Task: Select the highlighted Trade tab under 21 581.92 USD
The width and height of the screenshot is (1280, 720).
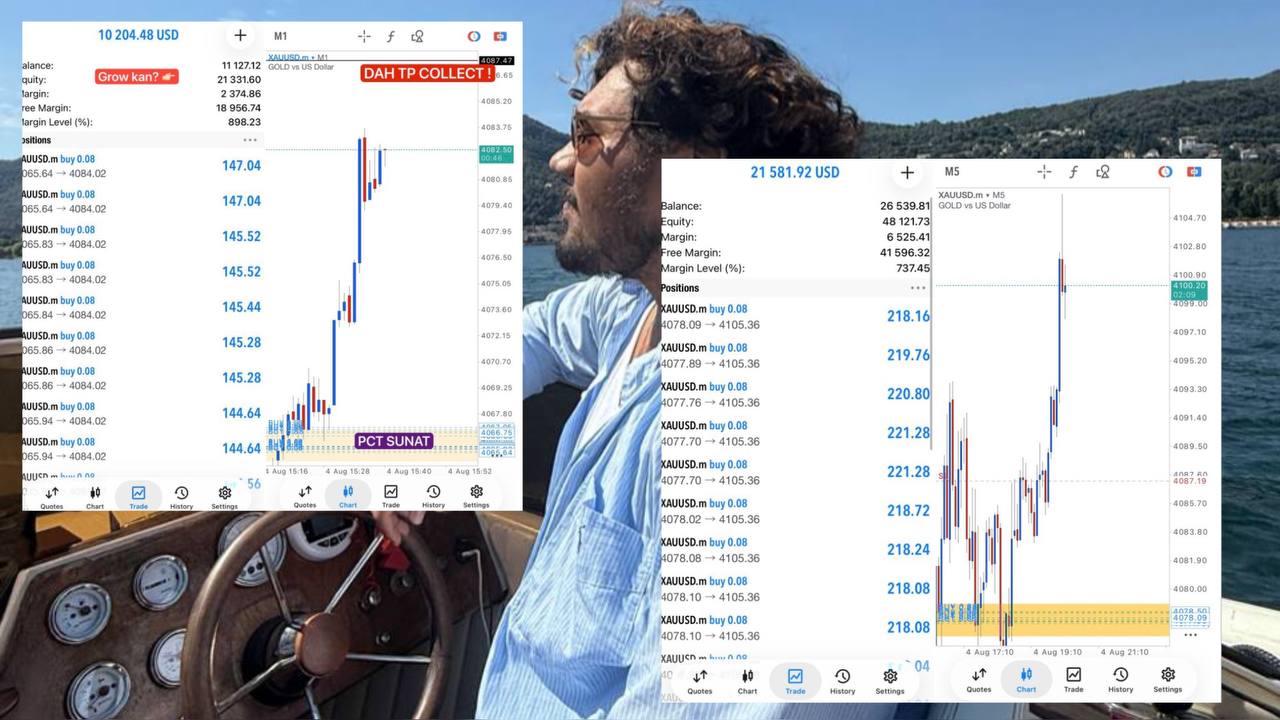Action: [795, 682]
